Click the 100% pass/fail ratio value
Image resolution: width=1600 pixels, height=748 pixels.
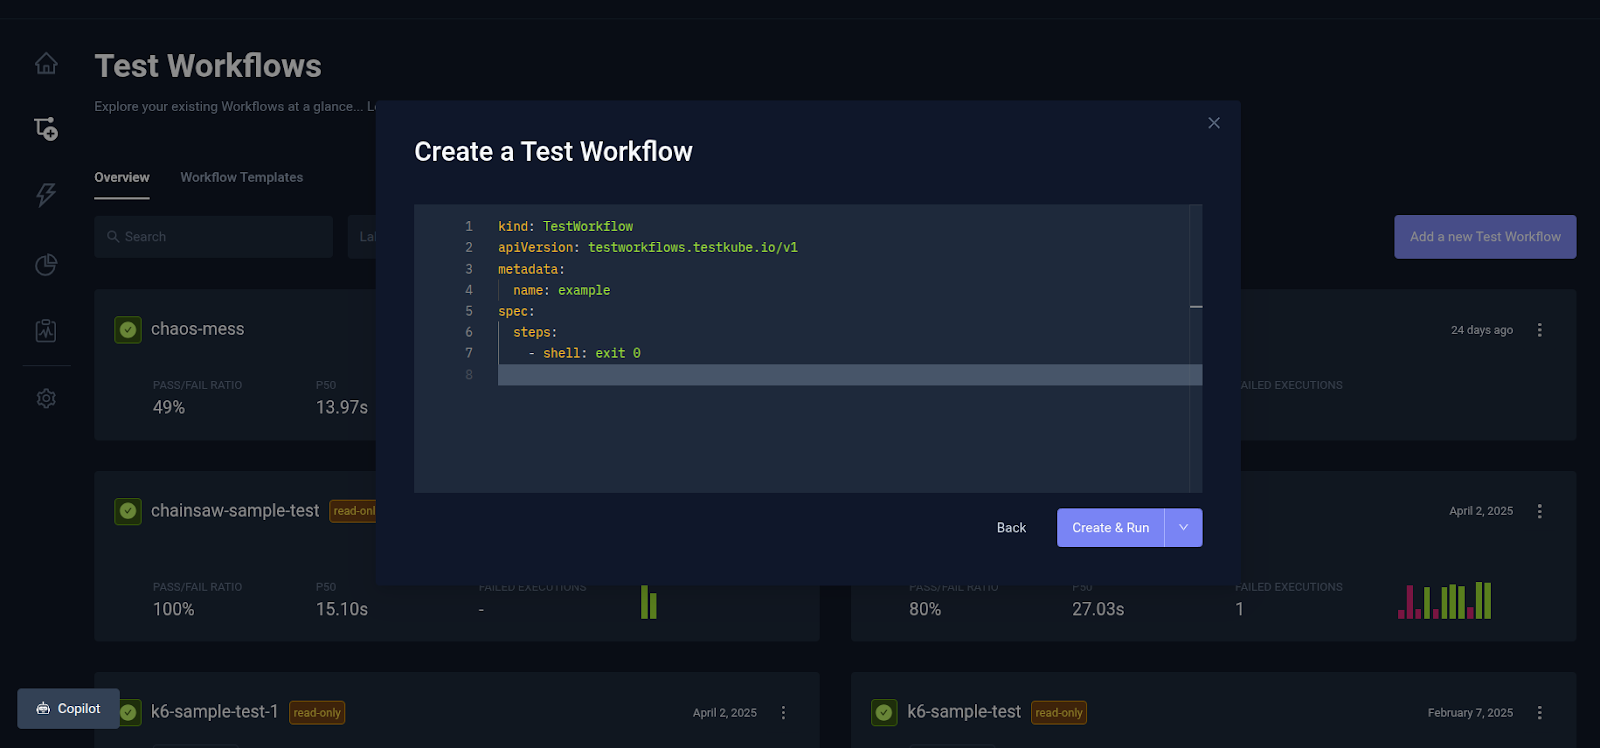point(174,610)
